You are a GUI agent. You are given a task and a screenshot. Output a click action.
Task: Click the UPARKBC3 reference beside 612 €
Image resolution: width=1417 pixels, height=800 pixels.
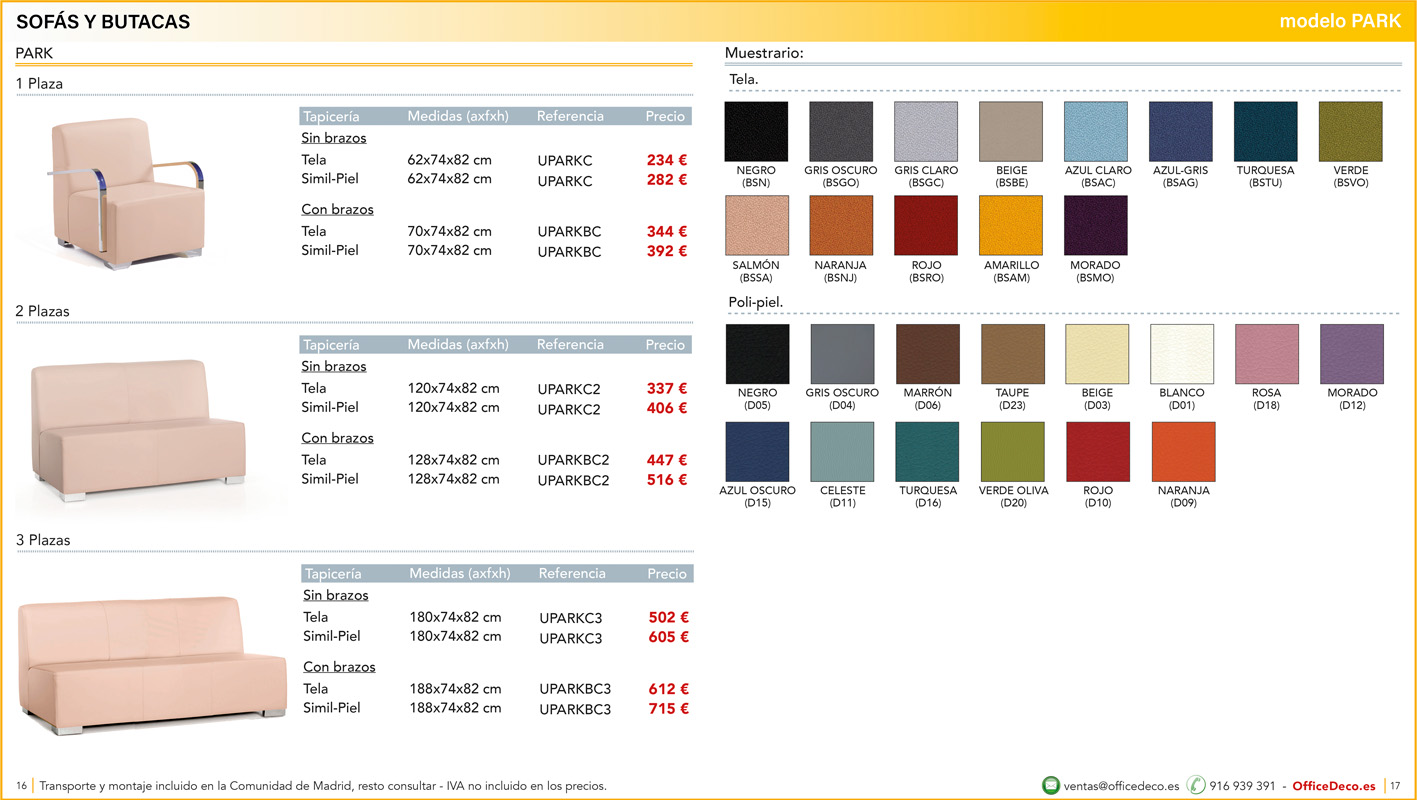click(x=575, y=689)
